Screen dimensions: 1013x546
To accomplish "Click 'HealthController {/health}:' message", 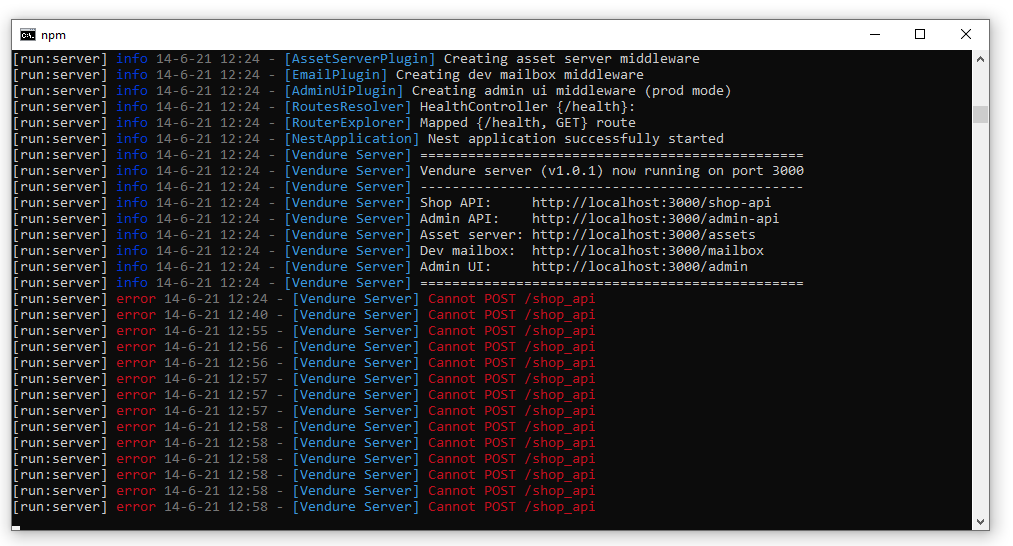I will click(527, 107).
